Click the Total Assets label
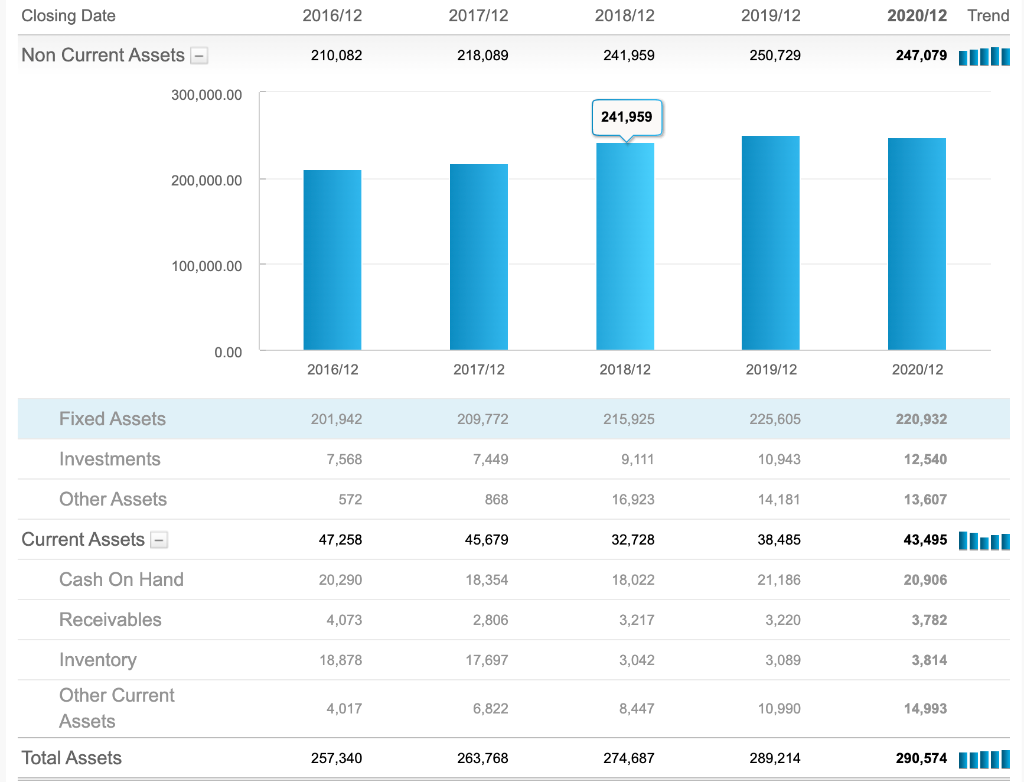1024x782 pixels. pyautogui.click(x=71, y=759)
